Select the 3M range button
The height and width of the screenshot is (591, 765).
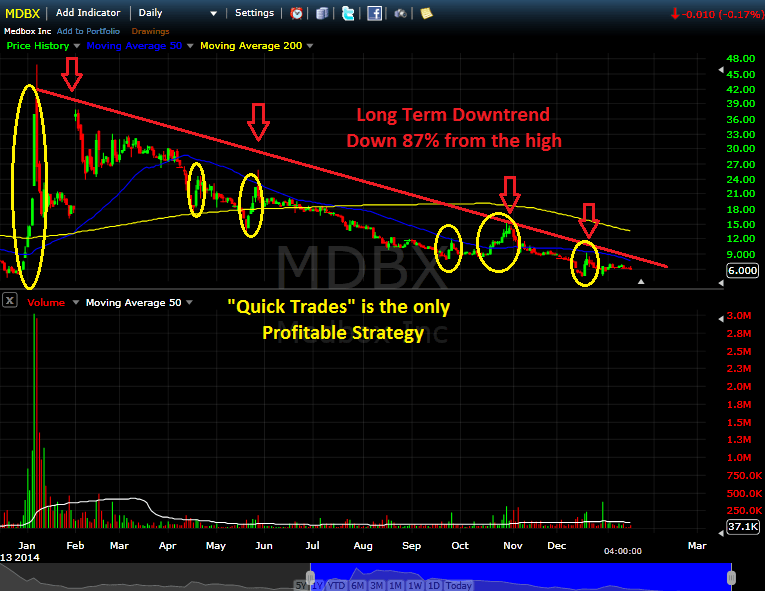tap(377, 585)
